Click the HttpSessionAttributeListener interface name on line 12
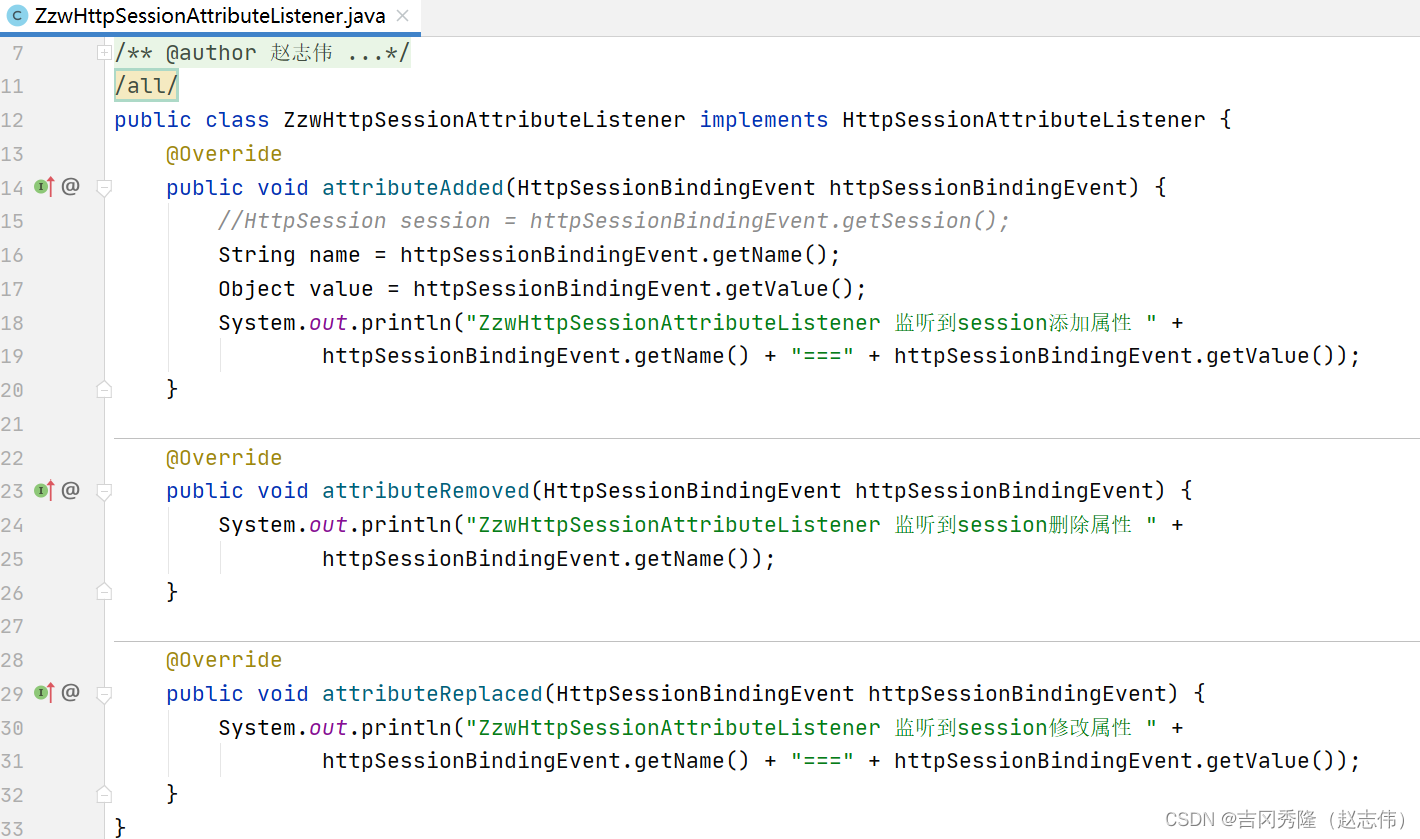 coord(1024,120)
